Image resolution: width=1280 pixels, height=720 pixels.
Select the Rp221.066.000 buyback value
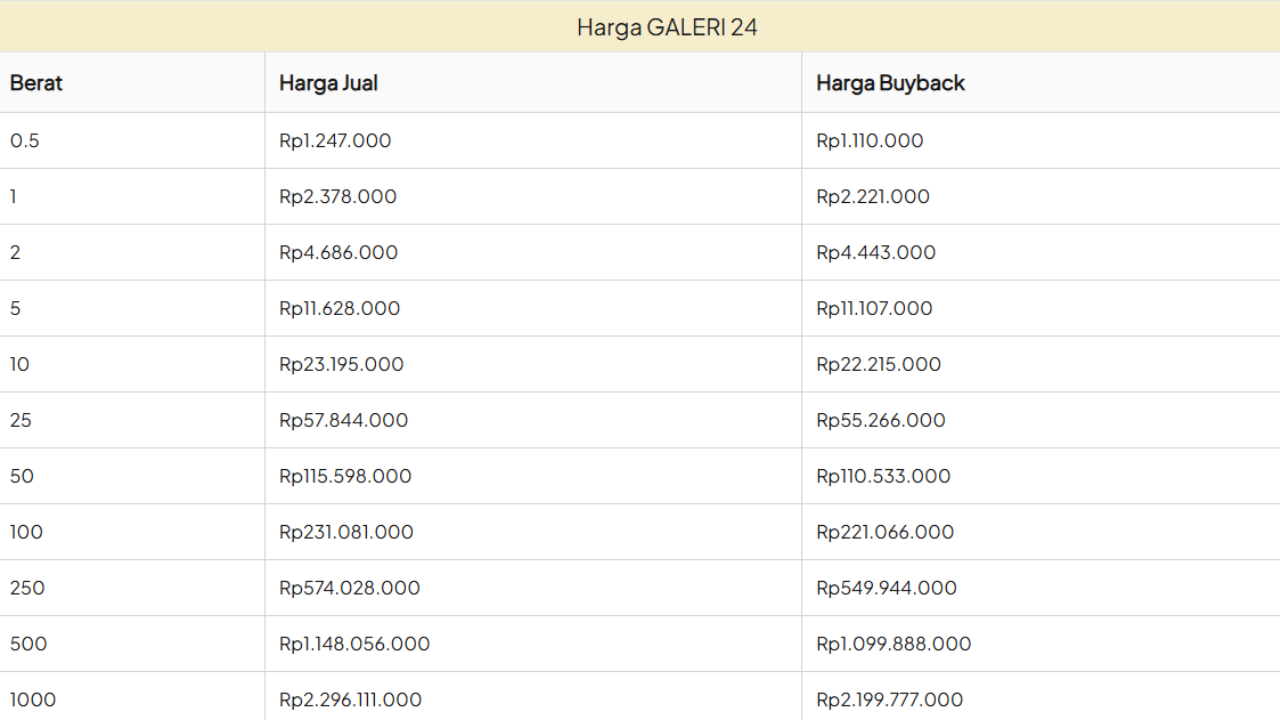885,533
